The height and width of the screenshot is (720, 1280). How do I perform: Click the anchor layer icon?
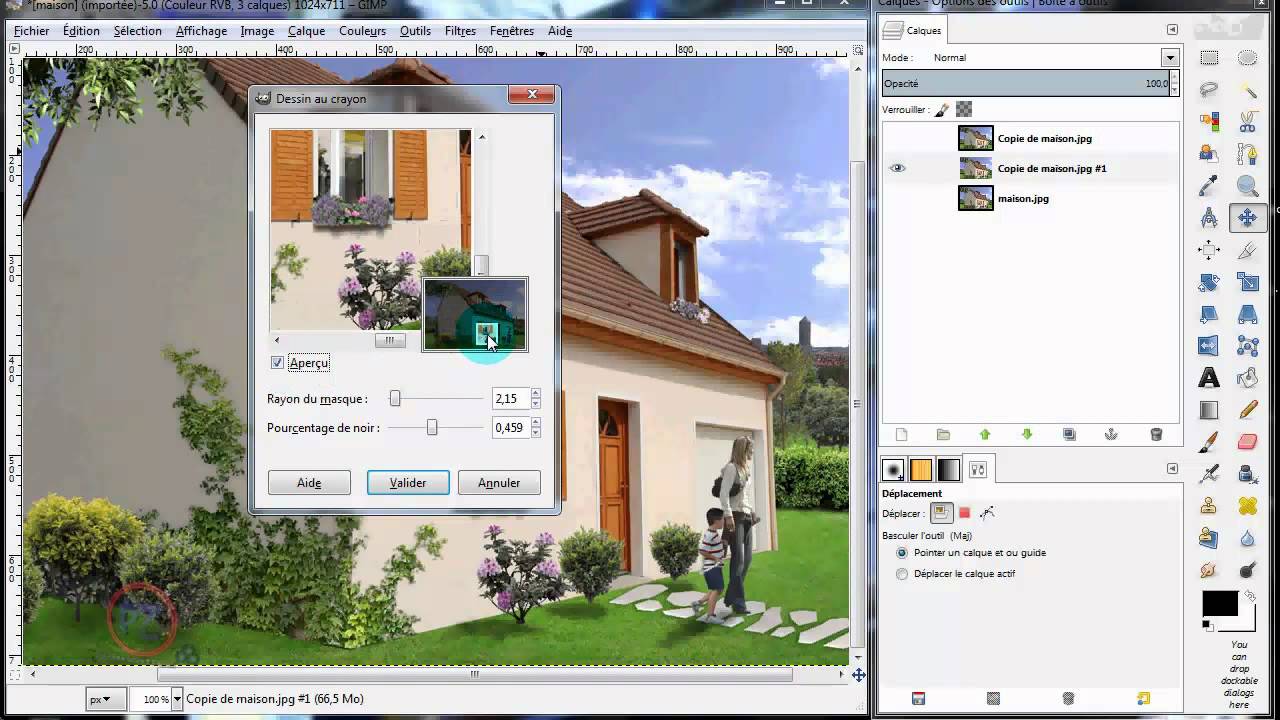1110,434
